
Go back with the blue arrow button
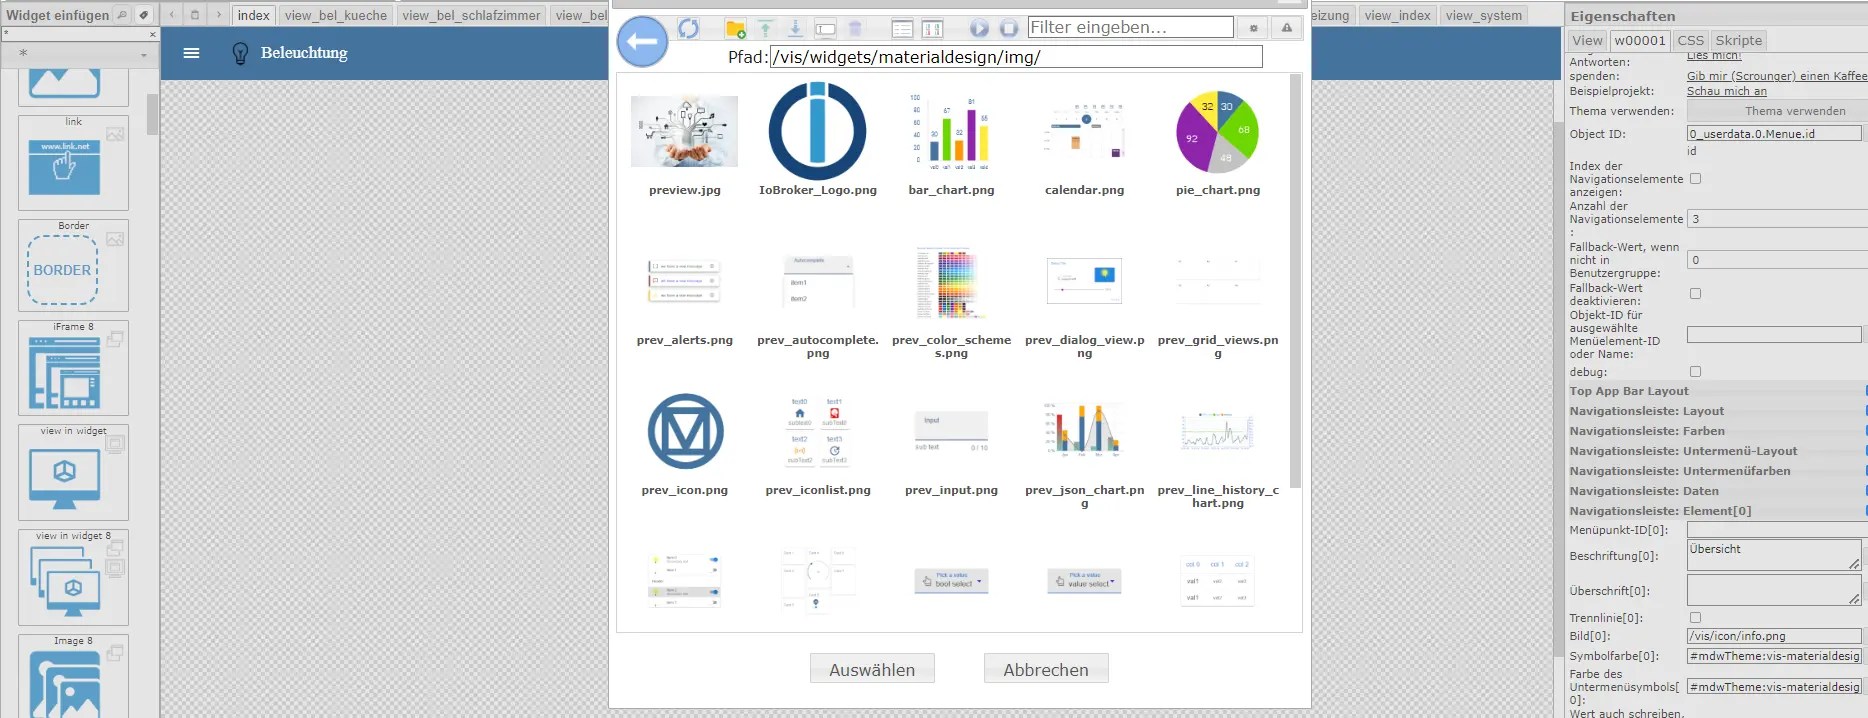click(x=642, y=42)
